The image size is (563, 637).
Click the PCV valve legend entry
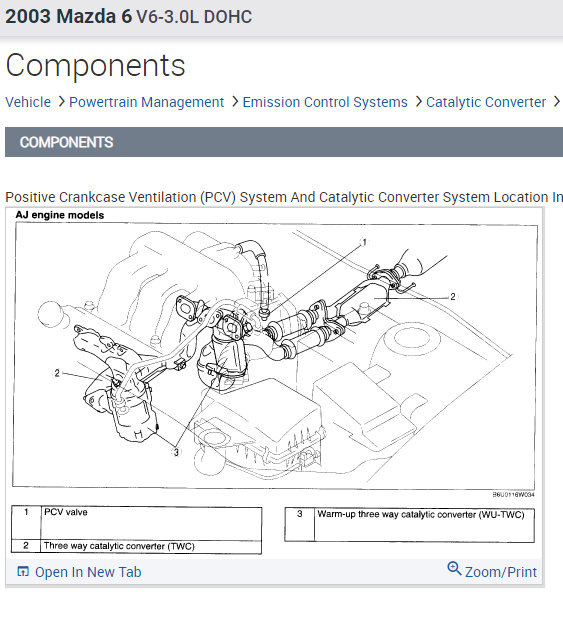[x=65, y=512]
